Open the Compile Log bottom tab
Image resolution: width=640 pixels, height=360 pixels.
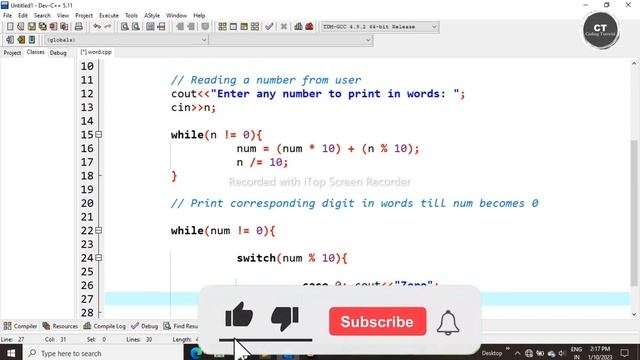point(104,326)
